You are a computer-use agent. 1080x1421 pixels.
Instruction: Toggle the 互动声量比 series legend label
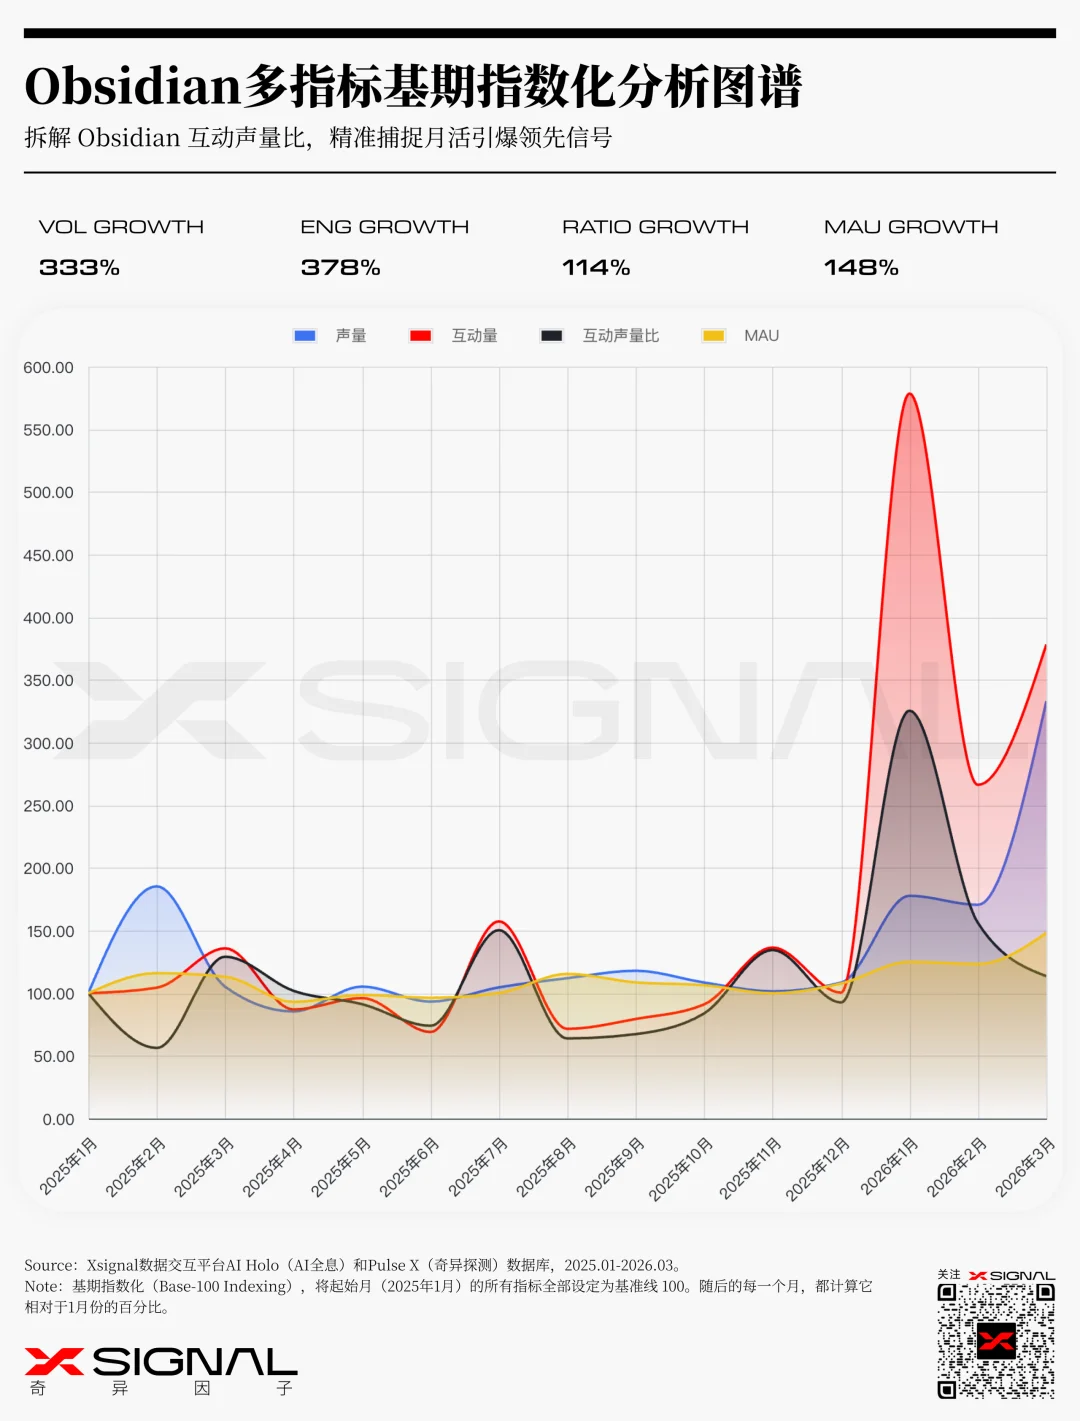click(x=620, y=336)
